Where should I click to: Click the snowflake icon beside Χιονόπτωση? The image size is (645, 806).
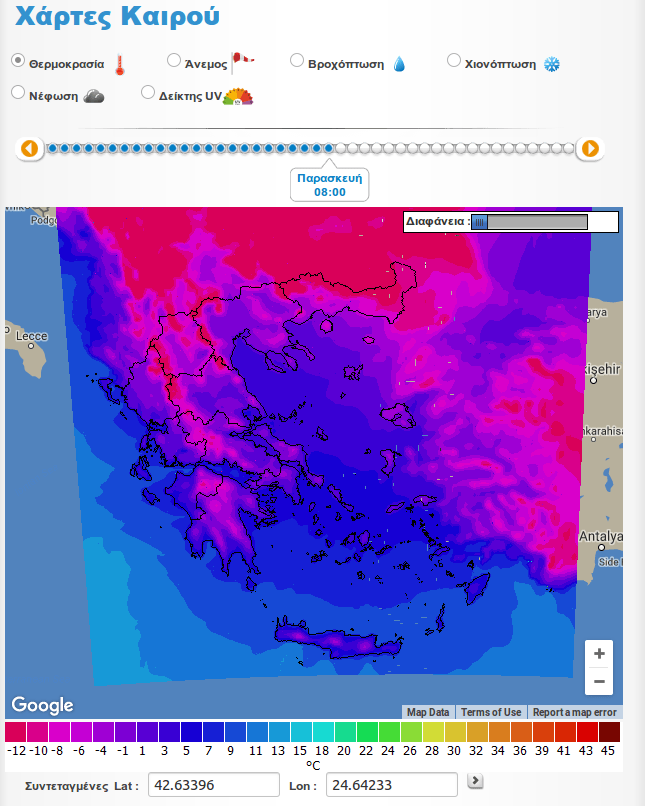coord(551,64)
